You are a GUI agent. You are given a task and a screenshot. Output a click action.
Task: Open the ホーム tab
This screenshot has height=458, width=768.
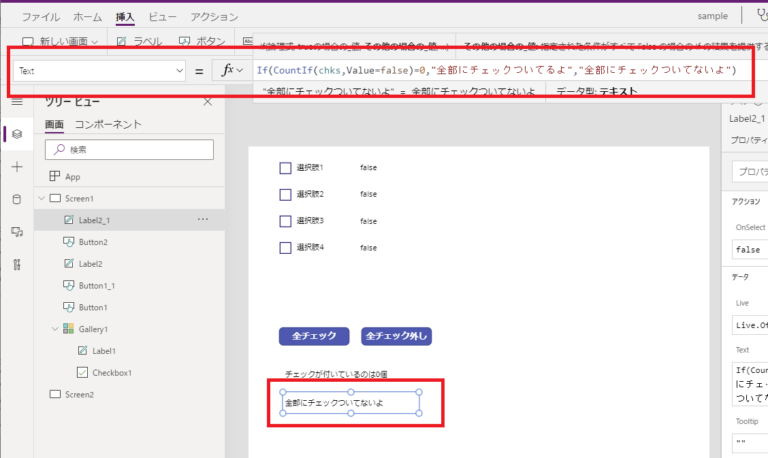pos(88,17)
